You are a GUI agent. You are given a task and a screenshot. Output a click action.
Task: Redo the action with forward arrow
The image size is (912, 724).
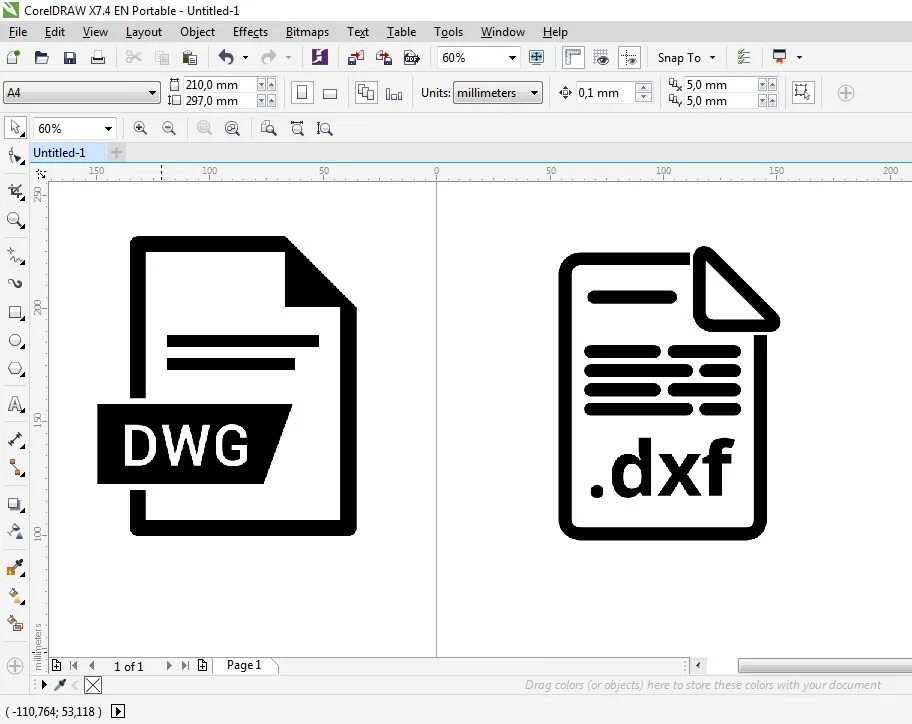pos(269,57)
